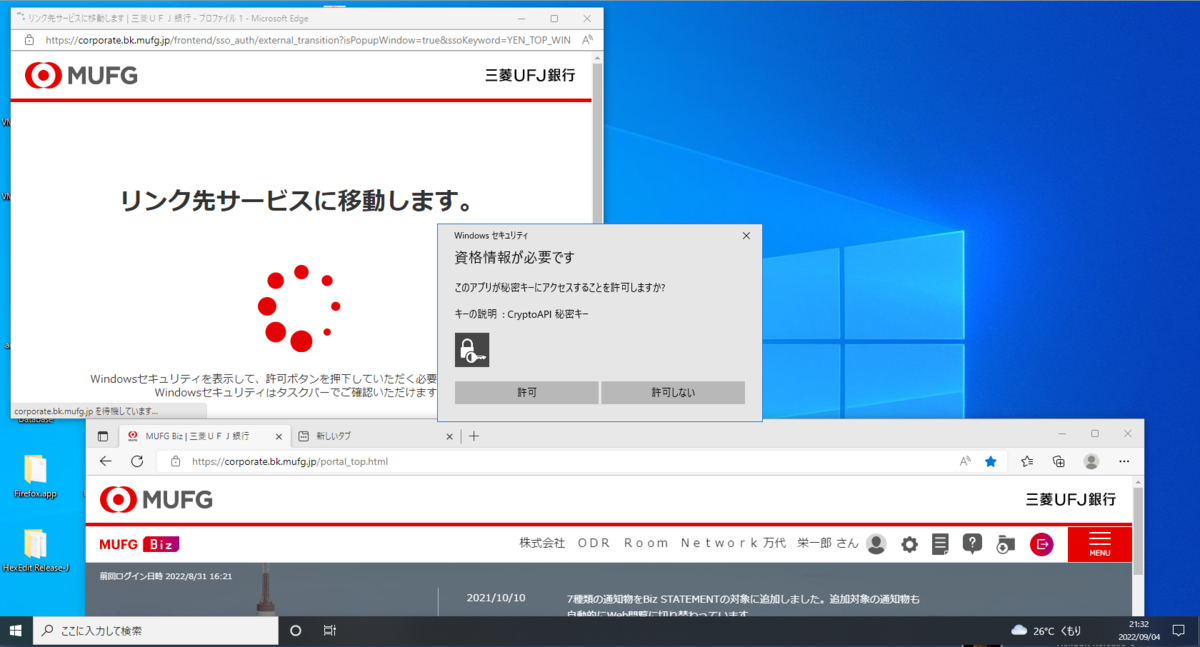Image resolution: width=1200 pixels, height=647 pixels.
Task: Open the document notices icon in MUFG Biz
Action: coord(940,544)
